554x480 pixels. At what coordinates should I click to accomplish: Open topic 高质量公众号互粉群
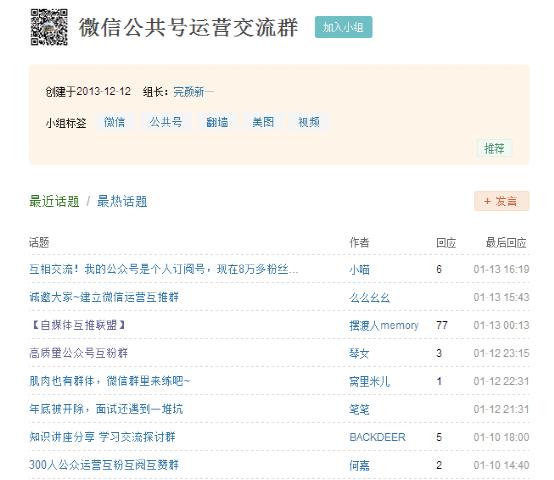point(79,353)
